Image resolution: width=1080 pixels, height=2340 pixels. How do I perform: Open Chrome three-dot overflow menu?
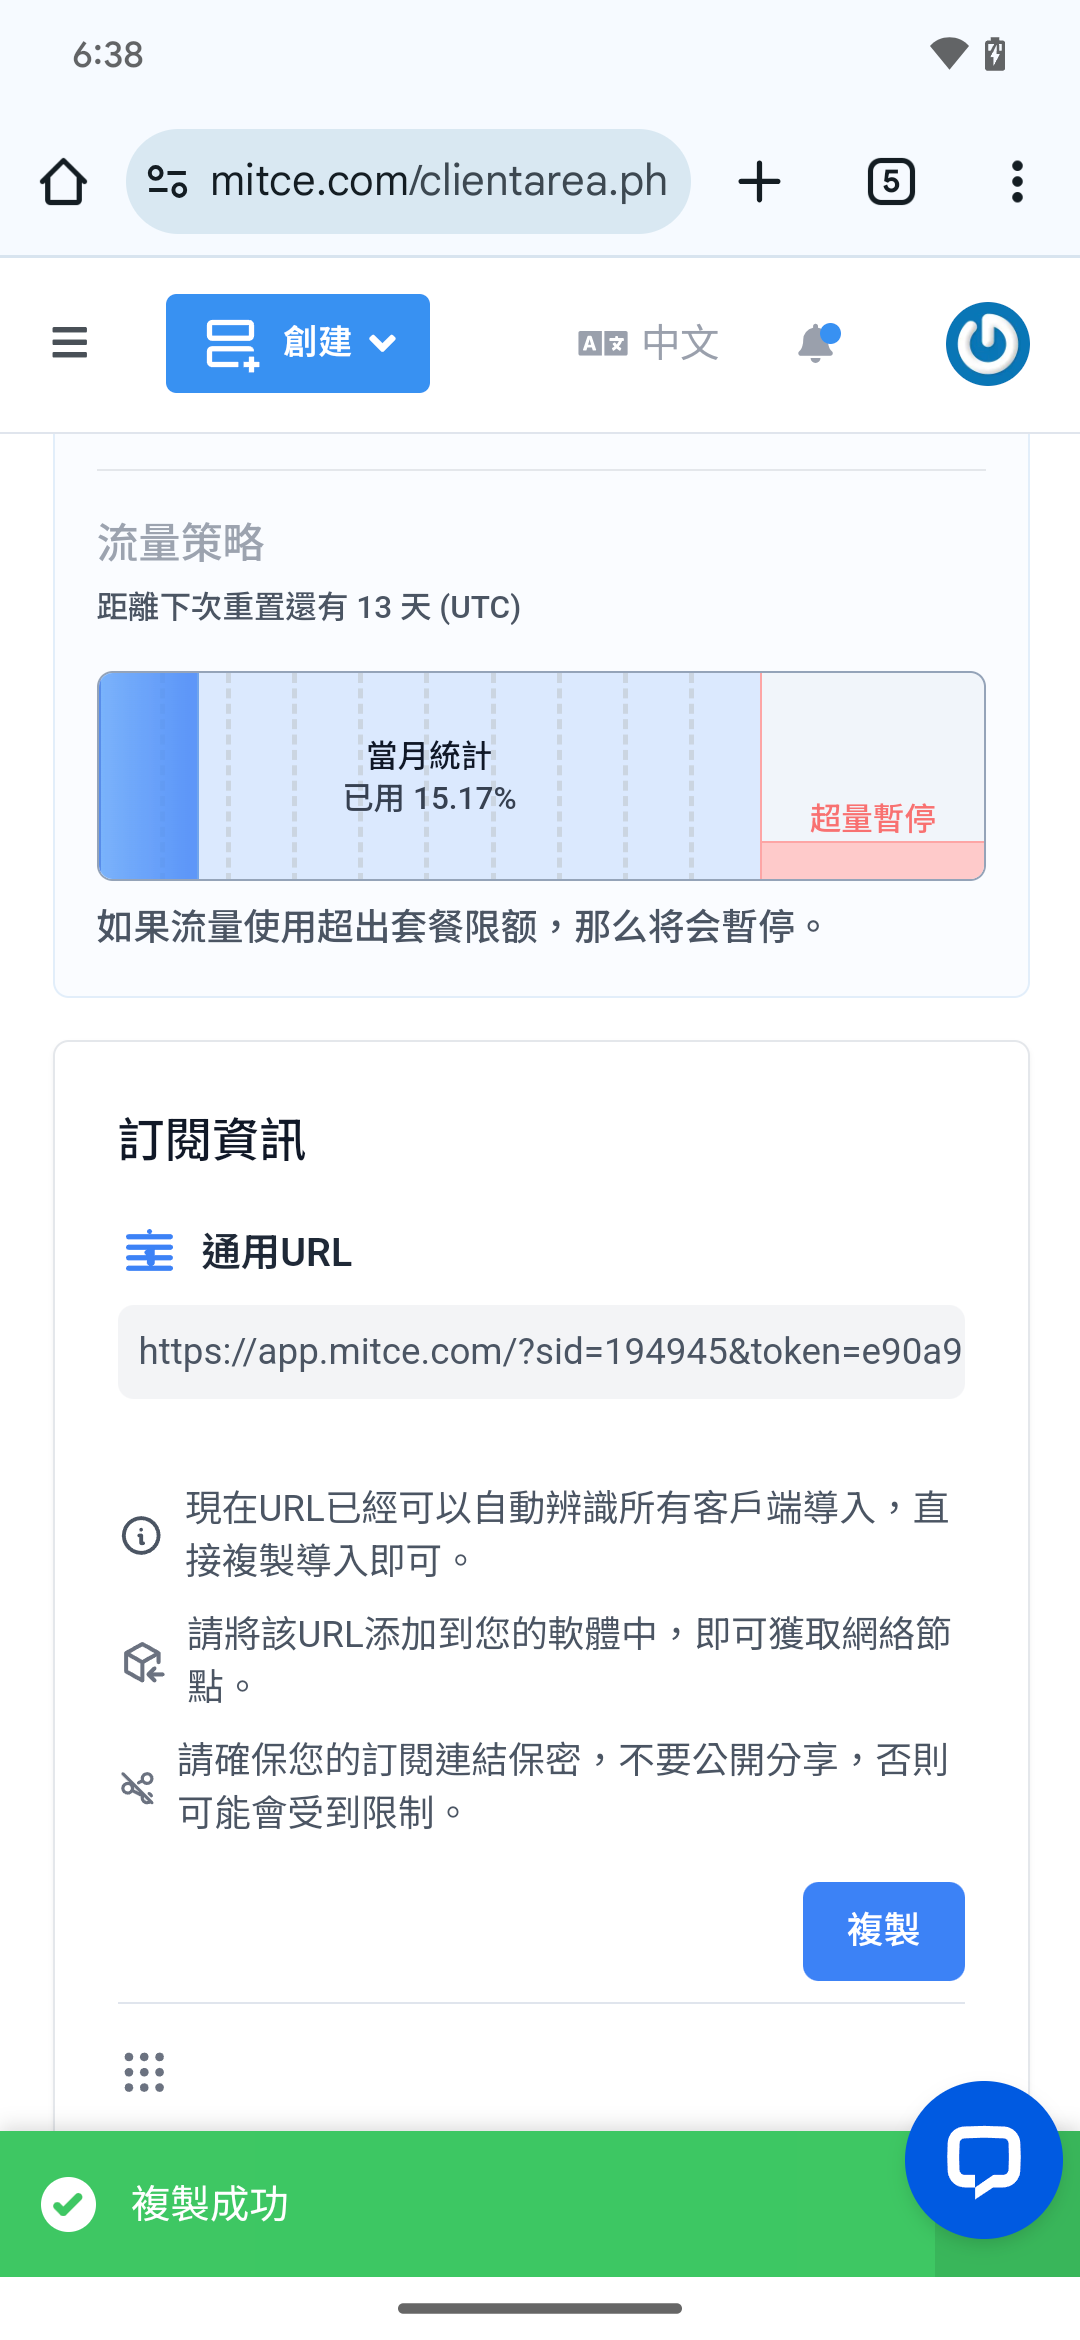tap(1017, 182)
